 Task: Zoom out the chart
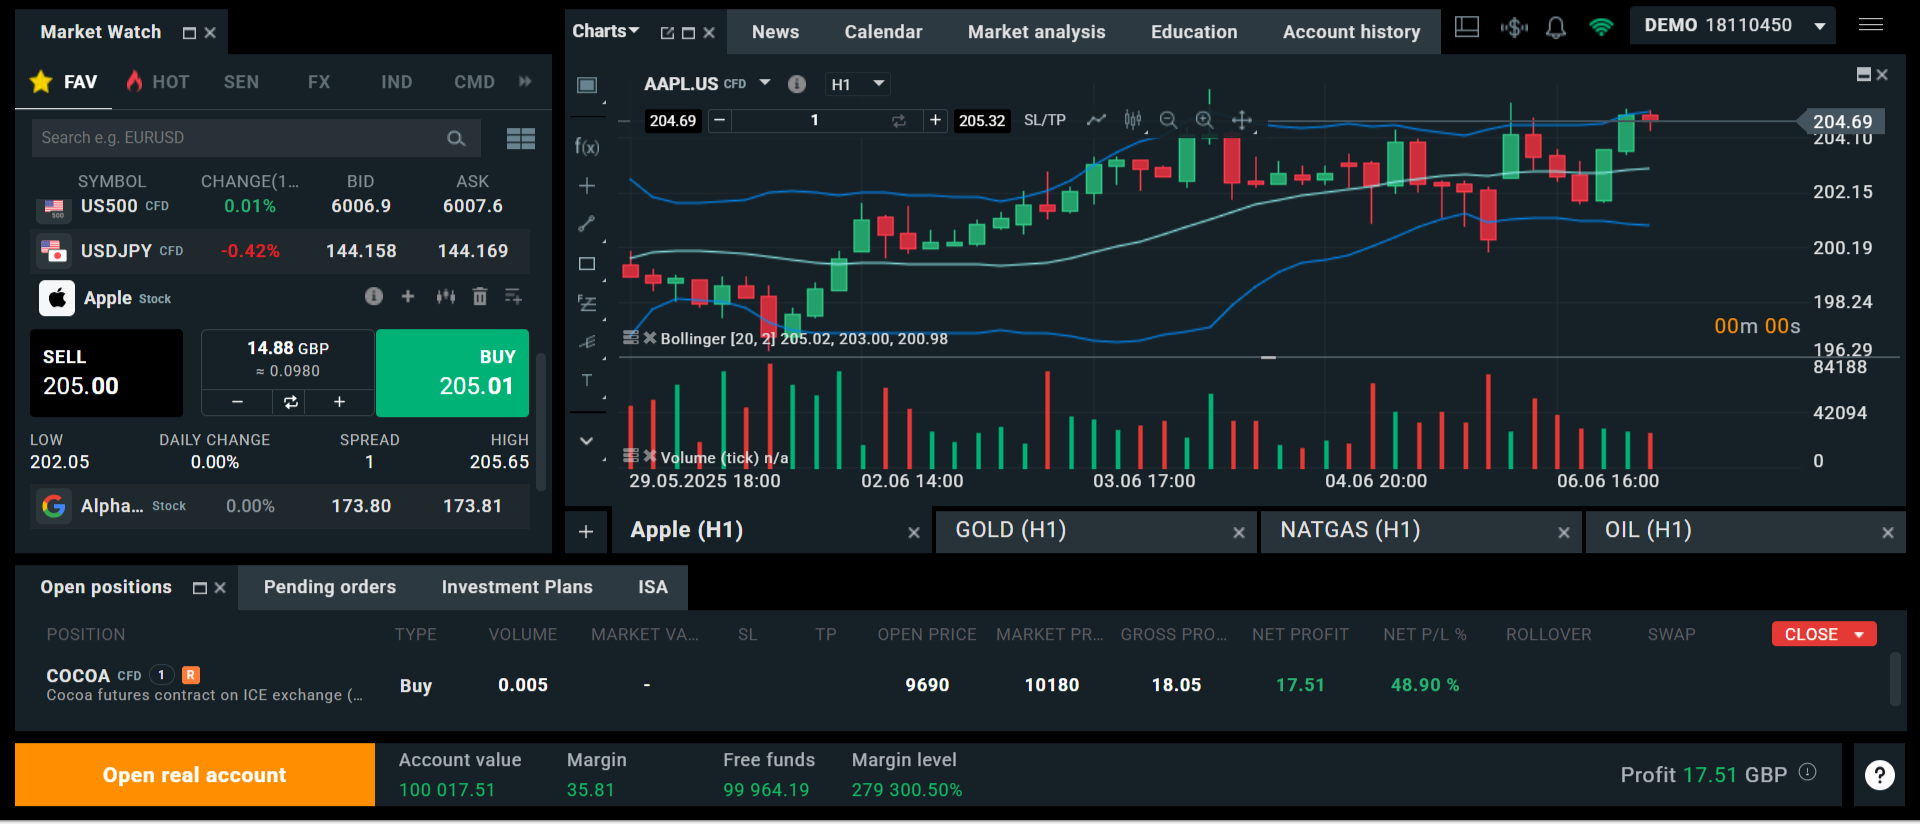coord(1168,120)
